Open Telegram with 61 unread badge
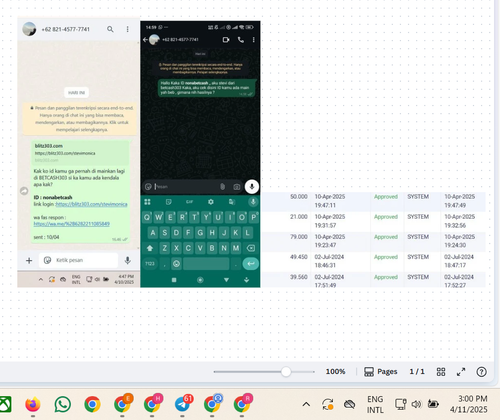 183,403
